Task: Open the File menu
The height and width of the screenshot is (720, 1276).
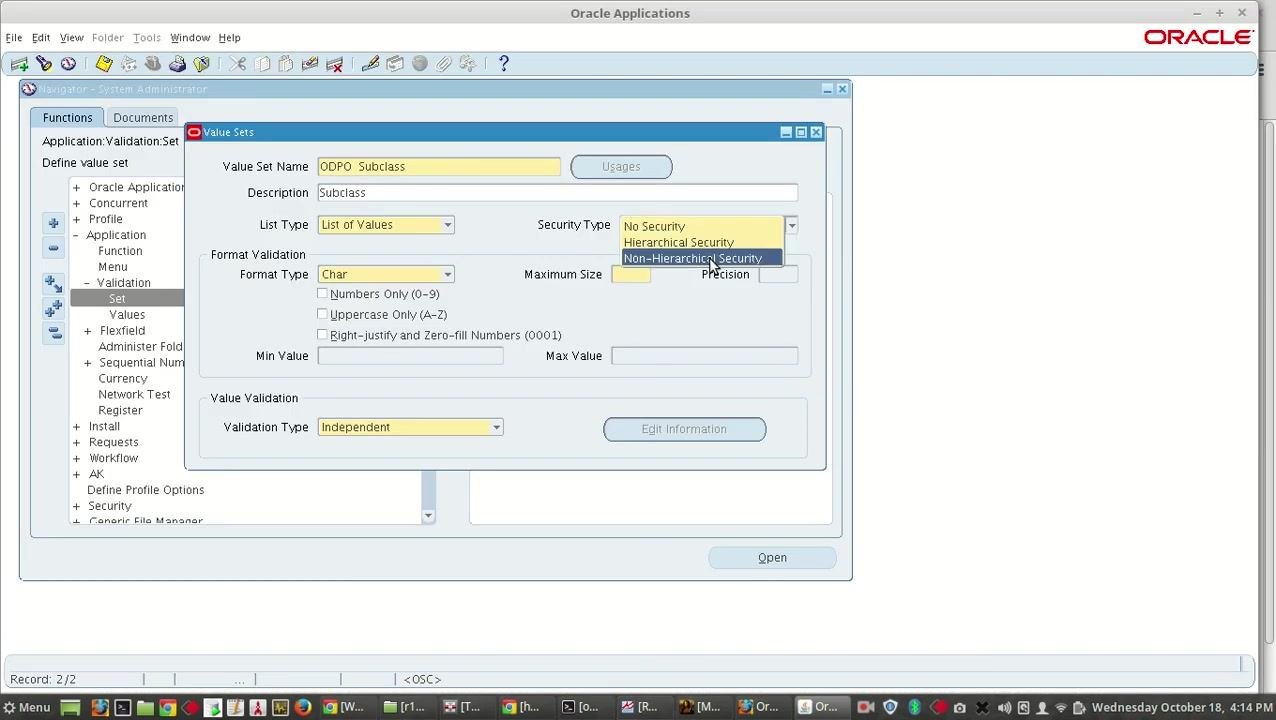Action: [14, 38]
